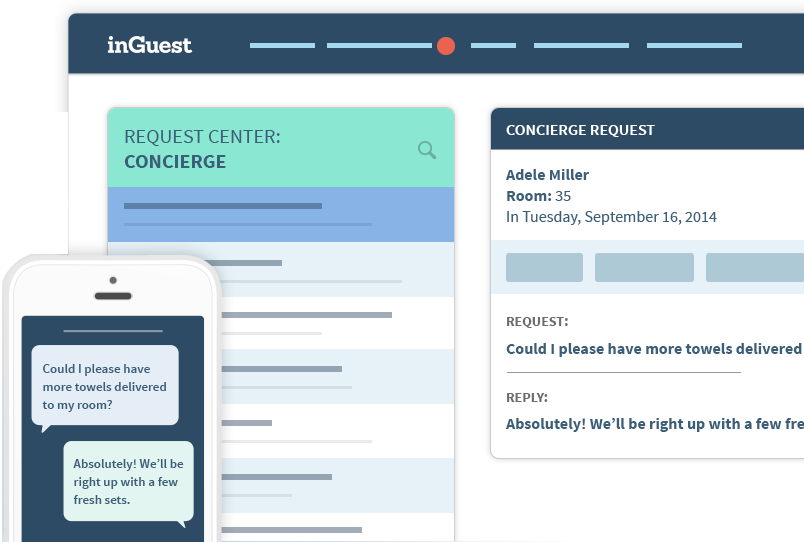Viewport: 804px width, 542px height.
Task: Click the second gray action button
Action: (x=644, y=267)
